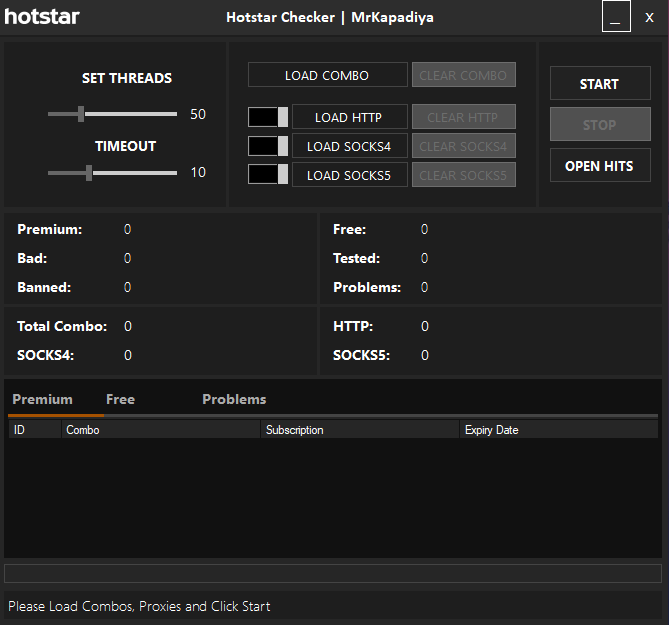Viewport: 669px width, 625px height.
Task: Click the empty progress bar
Action: [333, 573]
